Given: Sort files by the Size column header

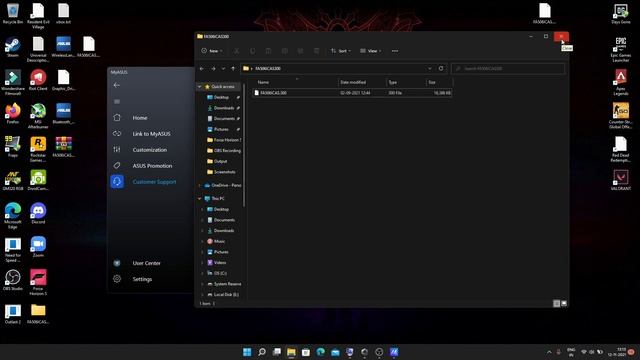Looking at the screenshot, I should click(439, 82).
